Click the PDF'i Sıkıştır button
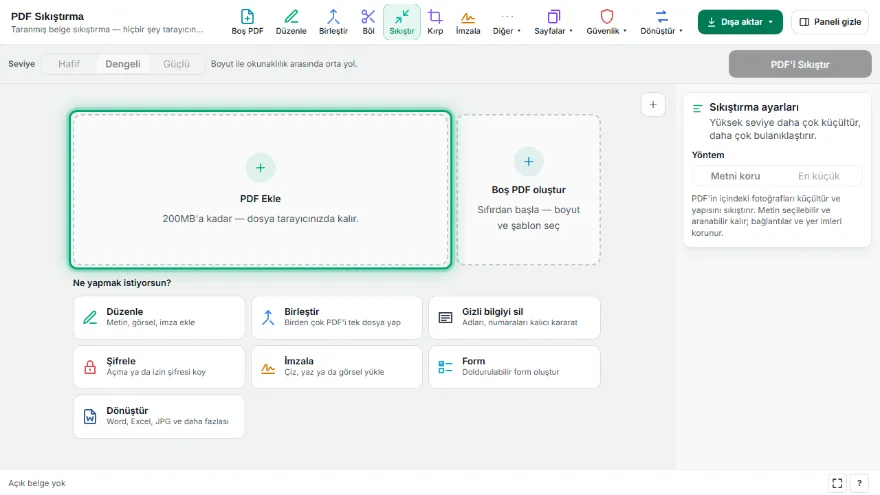Image resolution: width=880 pixels, height=495 pixels. click(800, 64)
